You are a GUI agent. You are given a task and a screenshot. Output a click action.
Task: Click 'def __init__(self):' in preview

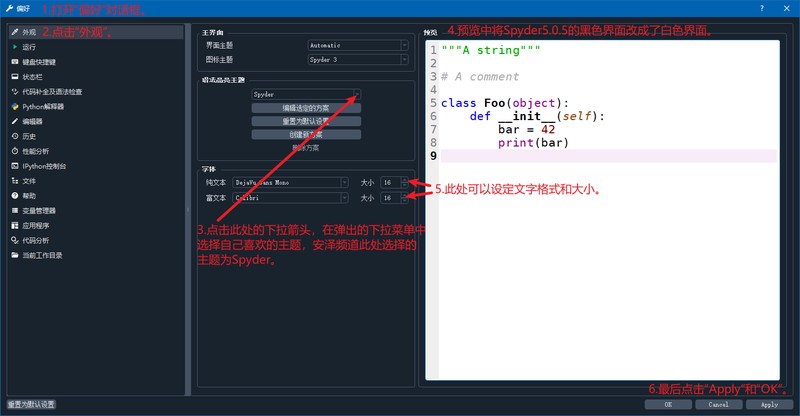(537, 116)
